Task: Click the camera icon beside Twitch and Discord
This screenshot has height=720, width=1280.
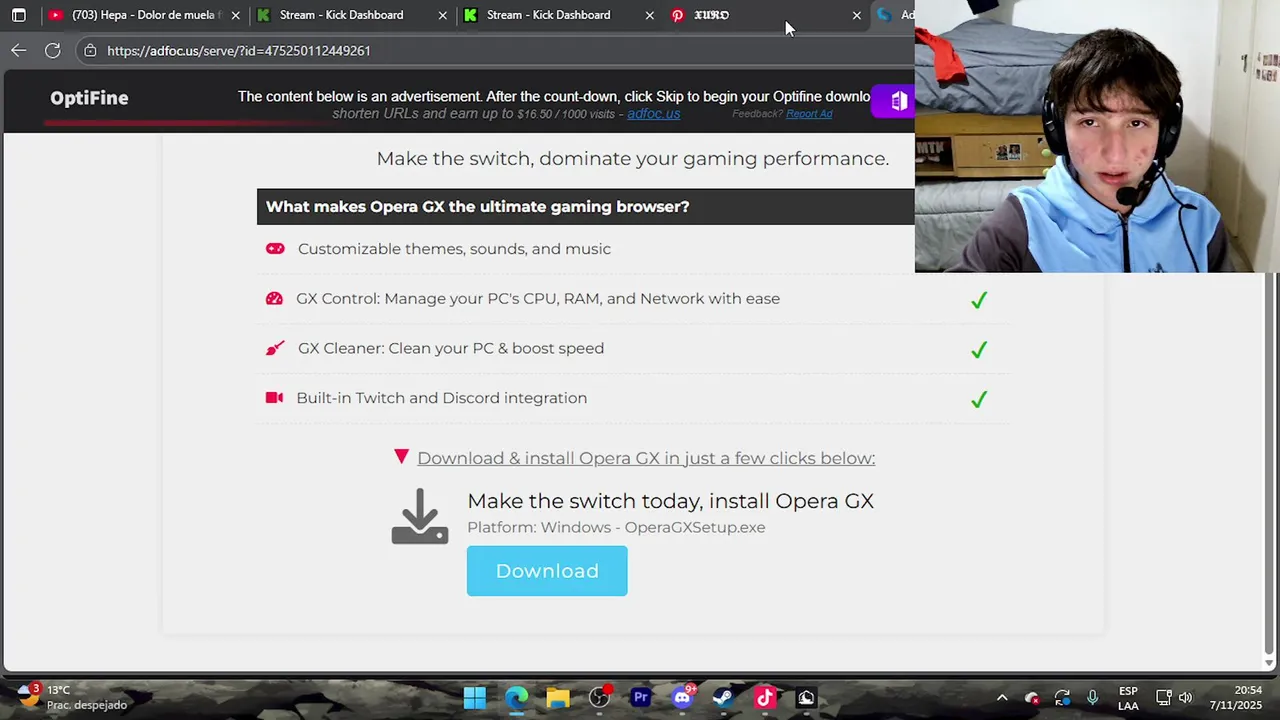Action: 274,398
